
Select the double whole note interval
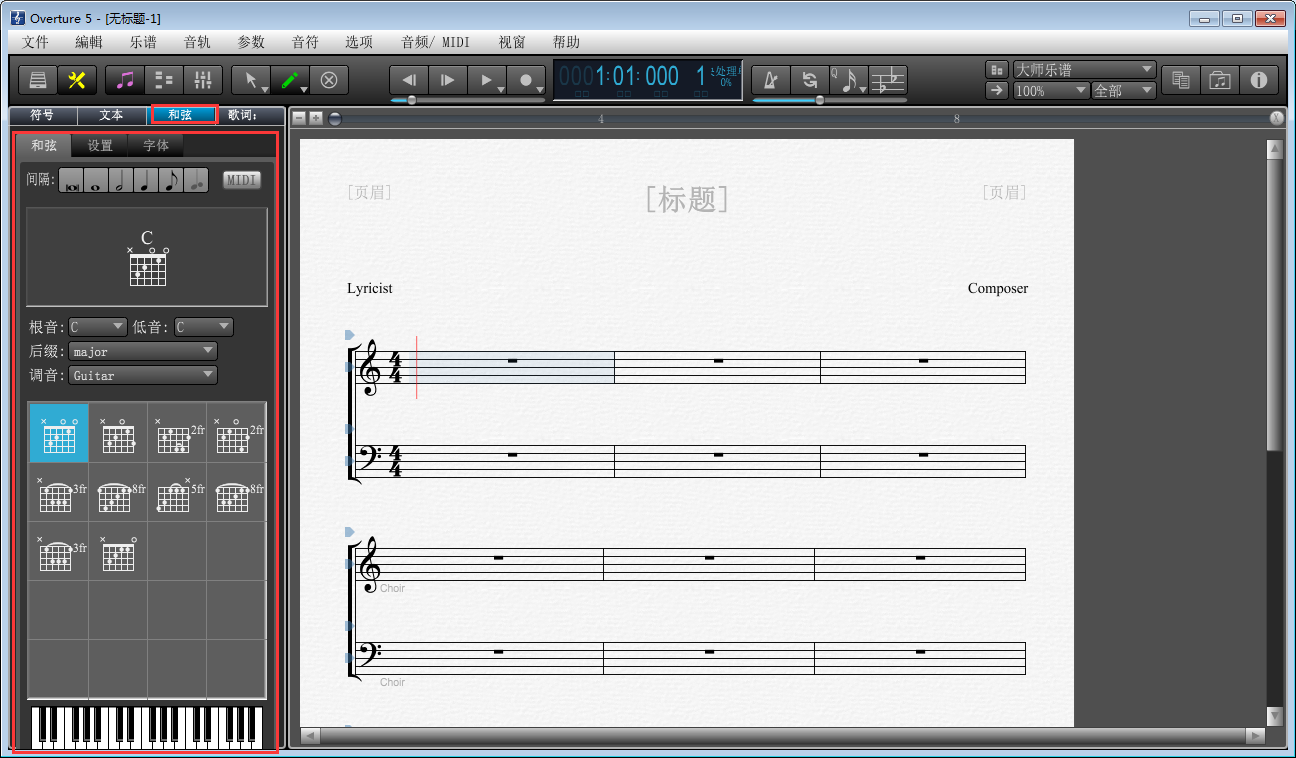[72, 180]
